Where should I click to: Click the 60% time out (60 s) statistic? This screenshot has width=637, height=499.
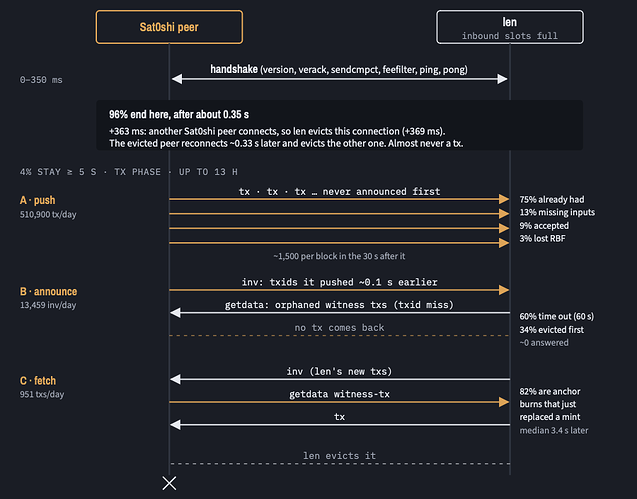pyautogui.click(x=557, y=316)
